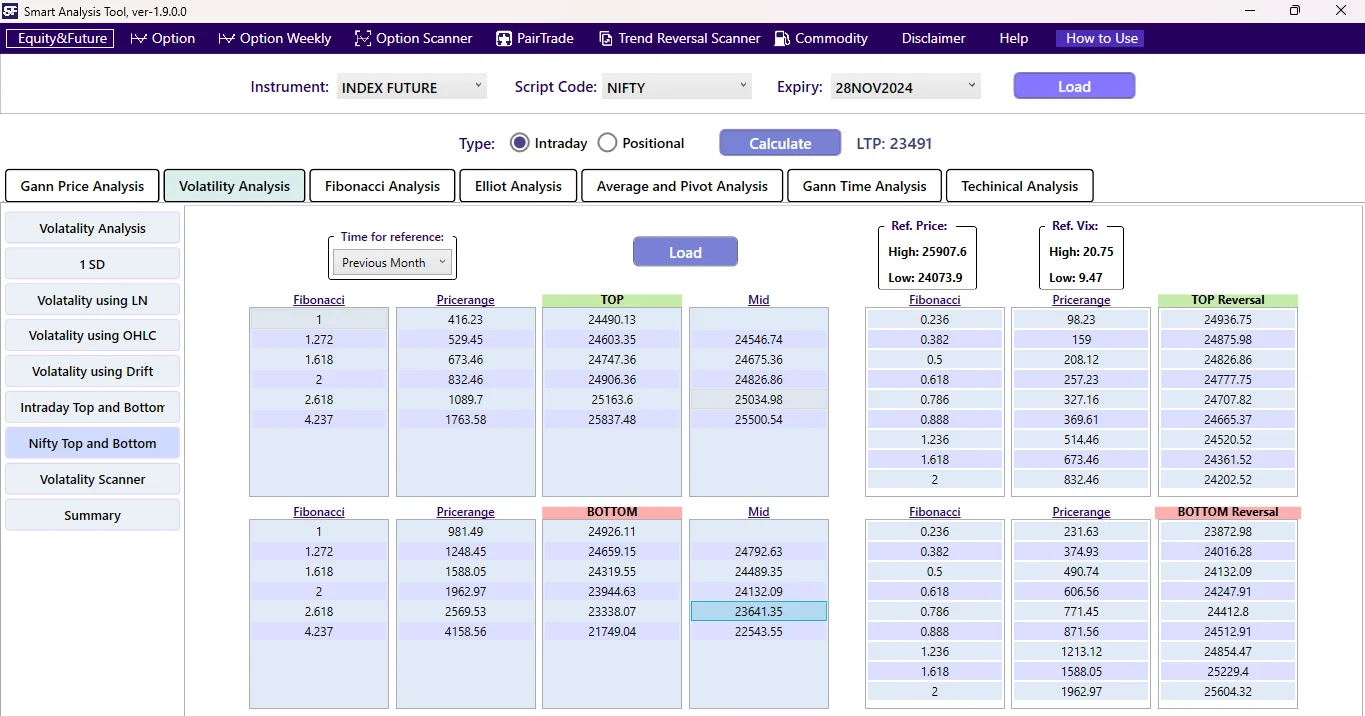Open PairTrade via its toolbar icon
Image resolution: width=1365 pixels, height=716 pixels.
[x=502, y=38]
